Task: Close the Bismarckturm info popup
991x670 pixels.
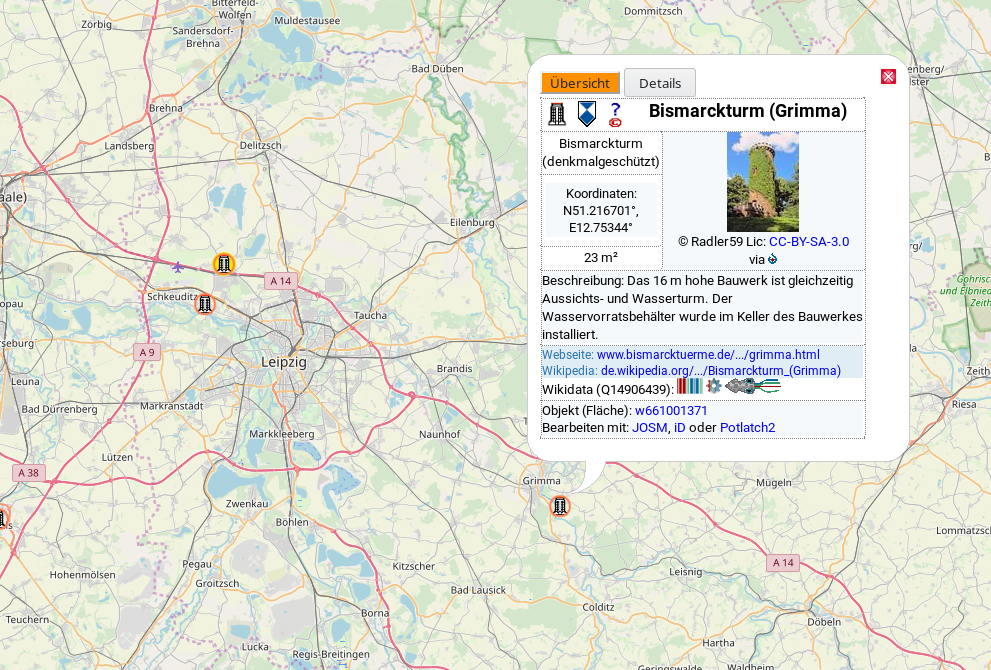Action: 888,76
